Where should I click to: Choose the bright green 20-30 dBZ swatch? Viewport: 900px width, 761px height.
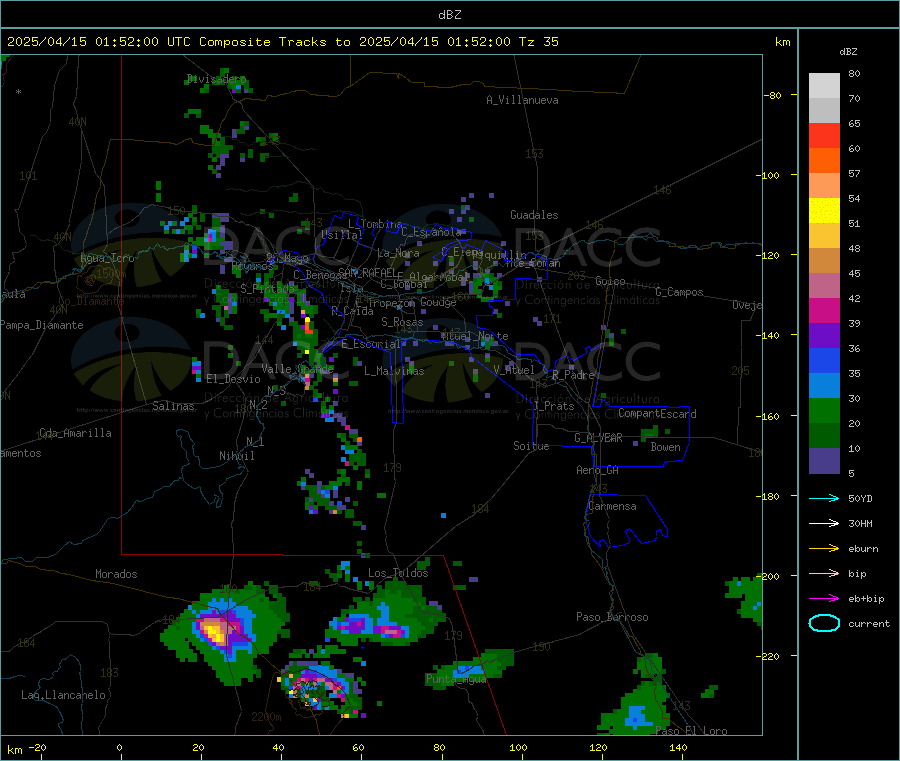[824, 411]
